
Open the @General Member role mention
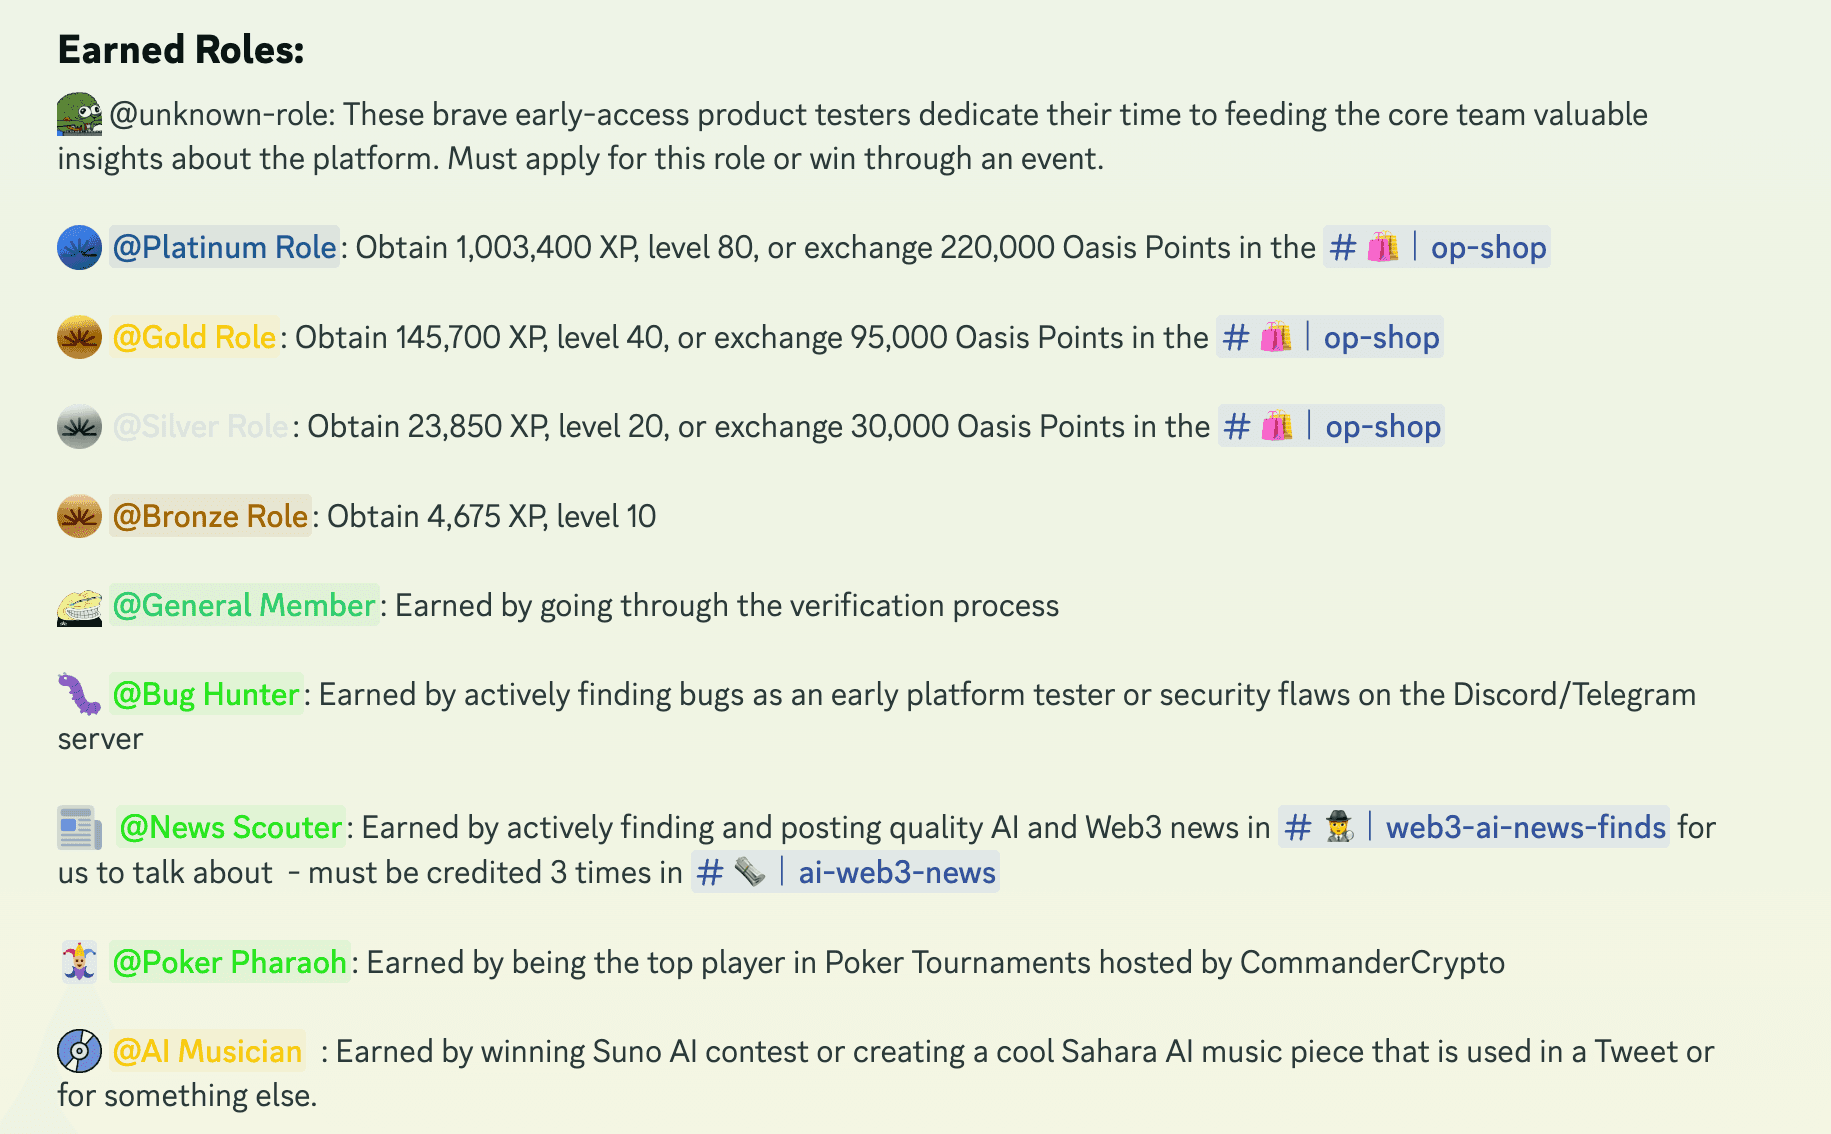(244, 606)
